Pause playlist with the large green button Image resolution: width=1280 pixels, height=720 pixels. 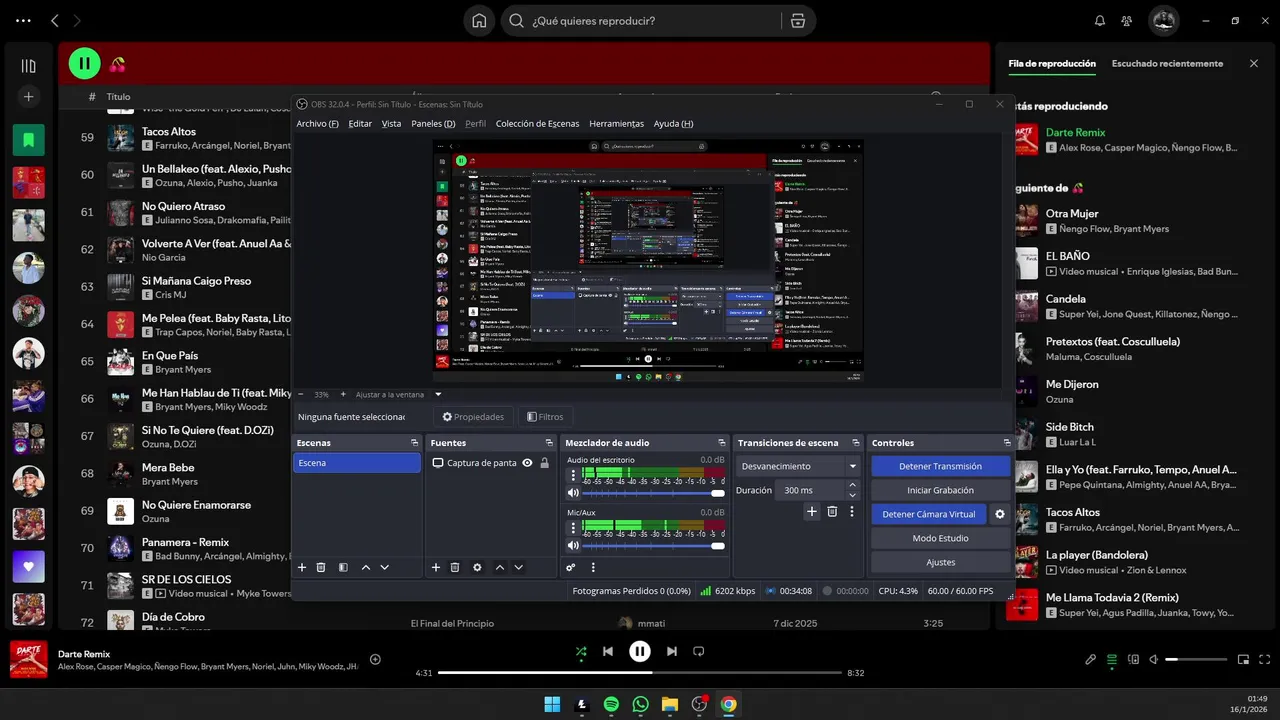pyautogui.click(x=84, y=64)
